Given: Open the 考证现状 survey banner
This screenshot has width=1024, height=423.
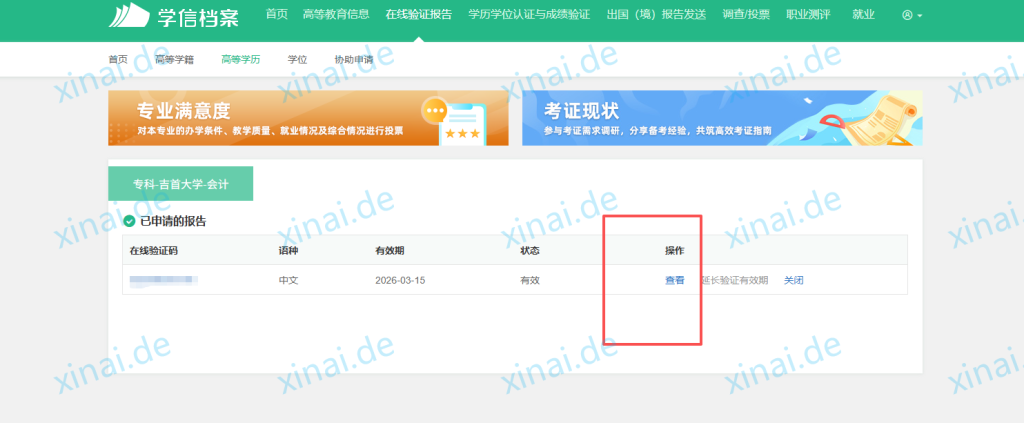Looking at the screenshot, I should click(722, 118).
